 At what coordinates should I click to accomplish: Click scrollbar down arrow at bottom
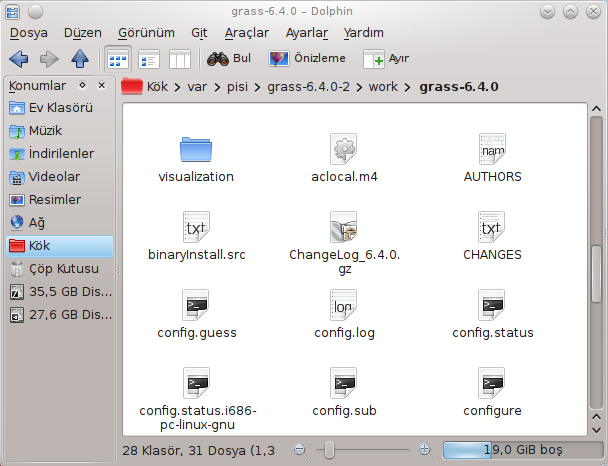(596, 430)
